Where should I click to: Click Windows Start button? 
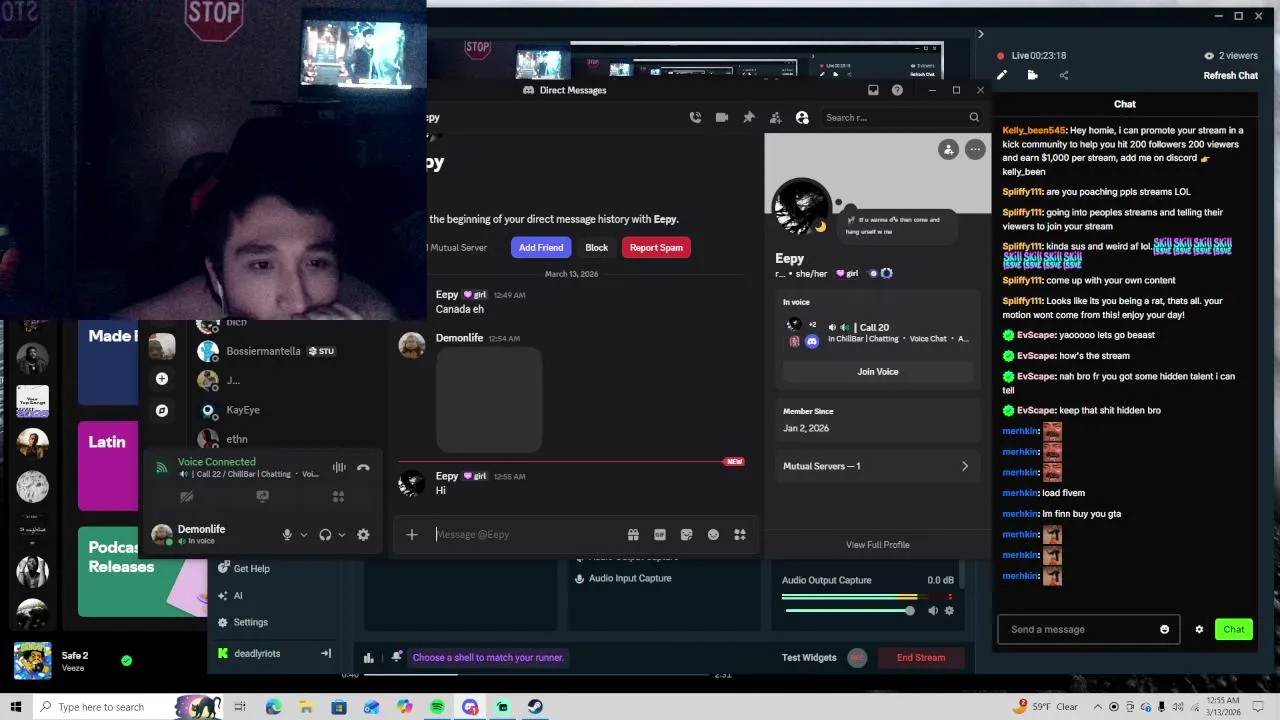(16, 707)
